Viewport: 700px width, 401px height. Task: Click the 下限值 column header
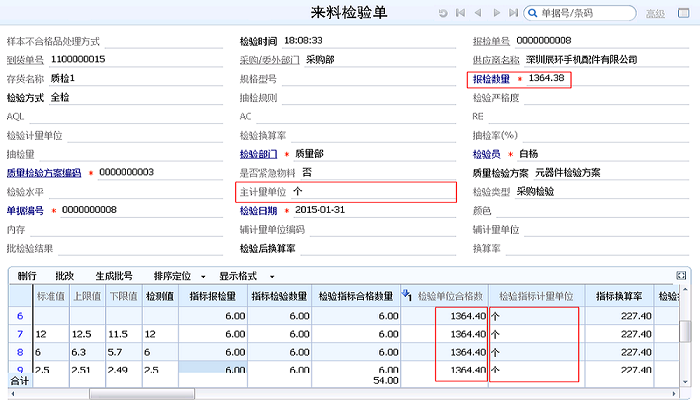[x=124, y=296]
